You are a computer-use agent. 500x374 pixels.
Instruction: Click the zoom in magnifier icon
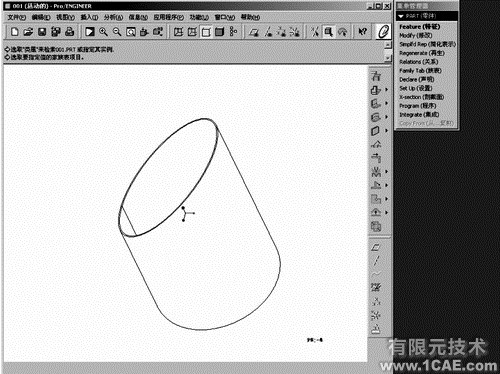coord(103,32)
